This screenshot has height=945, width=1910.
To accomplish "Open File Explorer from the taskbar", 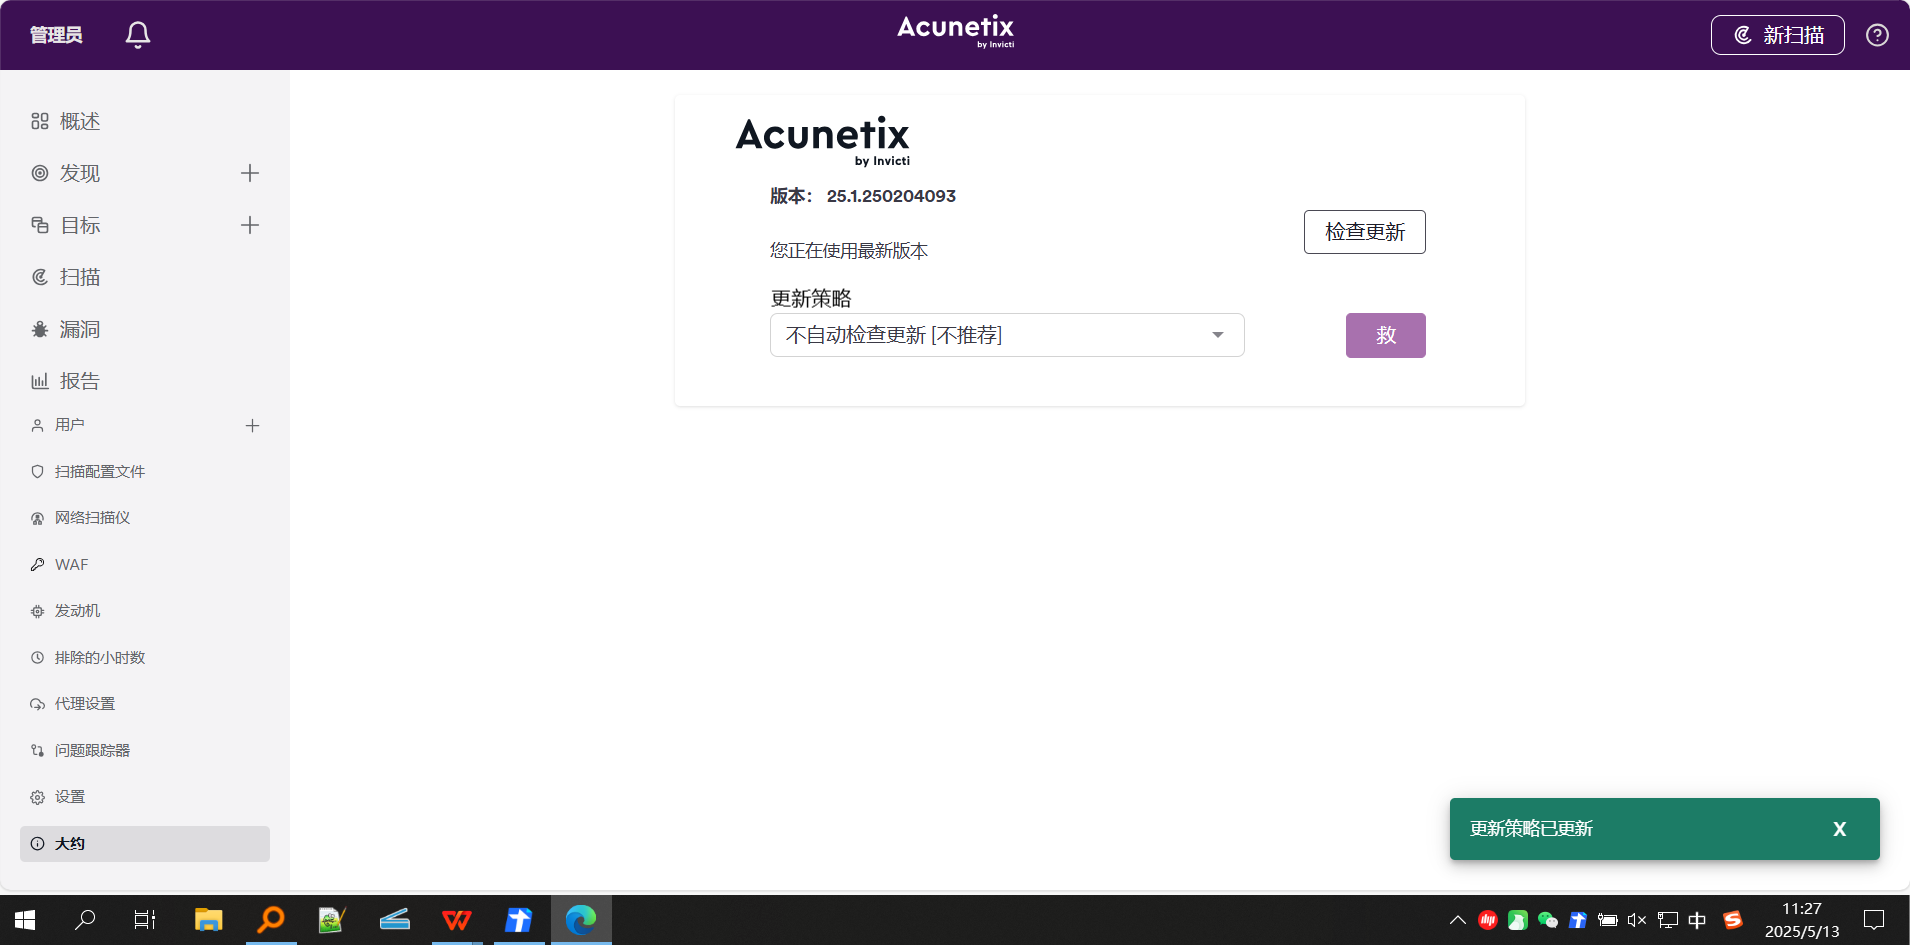I will pyautogui.click(x=208, y=920).
